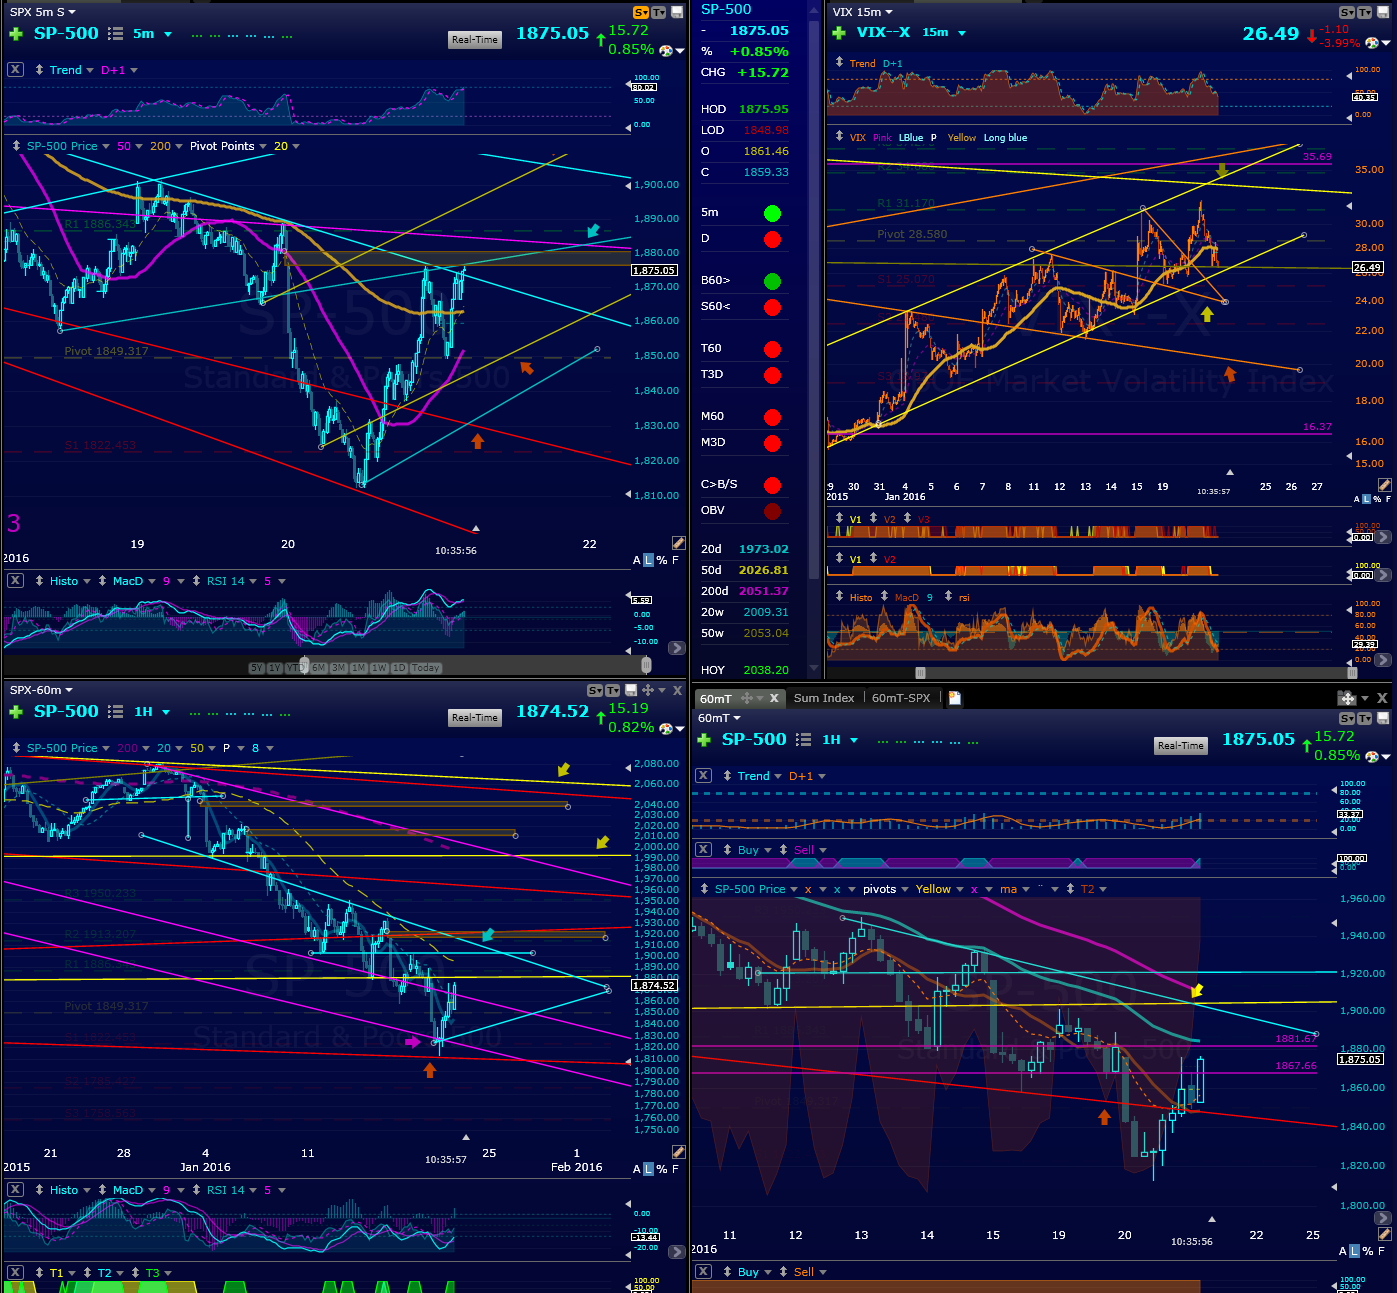Select 5Y range button under SPX 5m chart
The height and width of the screenshot is (1293, 1397).
pyautogui.click(x=257, y=668)
